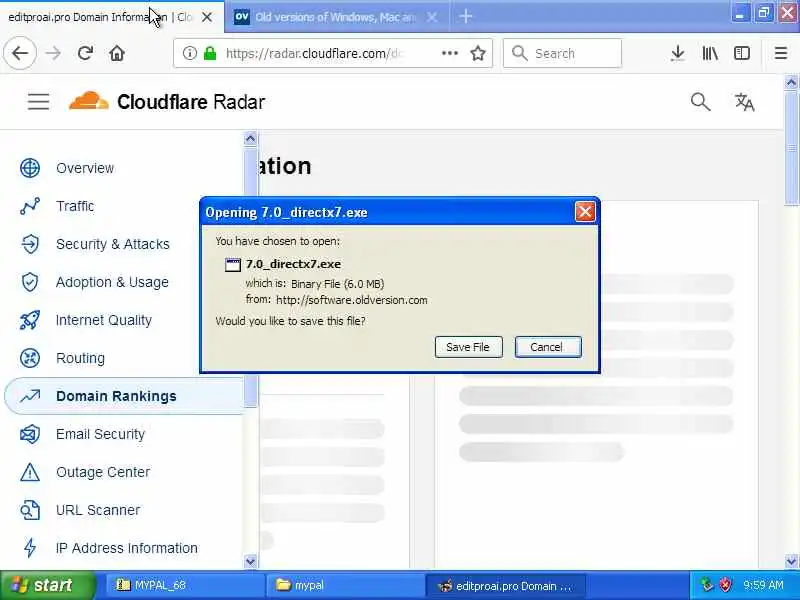The height and width of the screenshot is (600, 800).
Task: Toggle the browser sidebar view icon
Action: [741, 53]
